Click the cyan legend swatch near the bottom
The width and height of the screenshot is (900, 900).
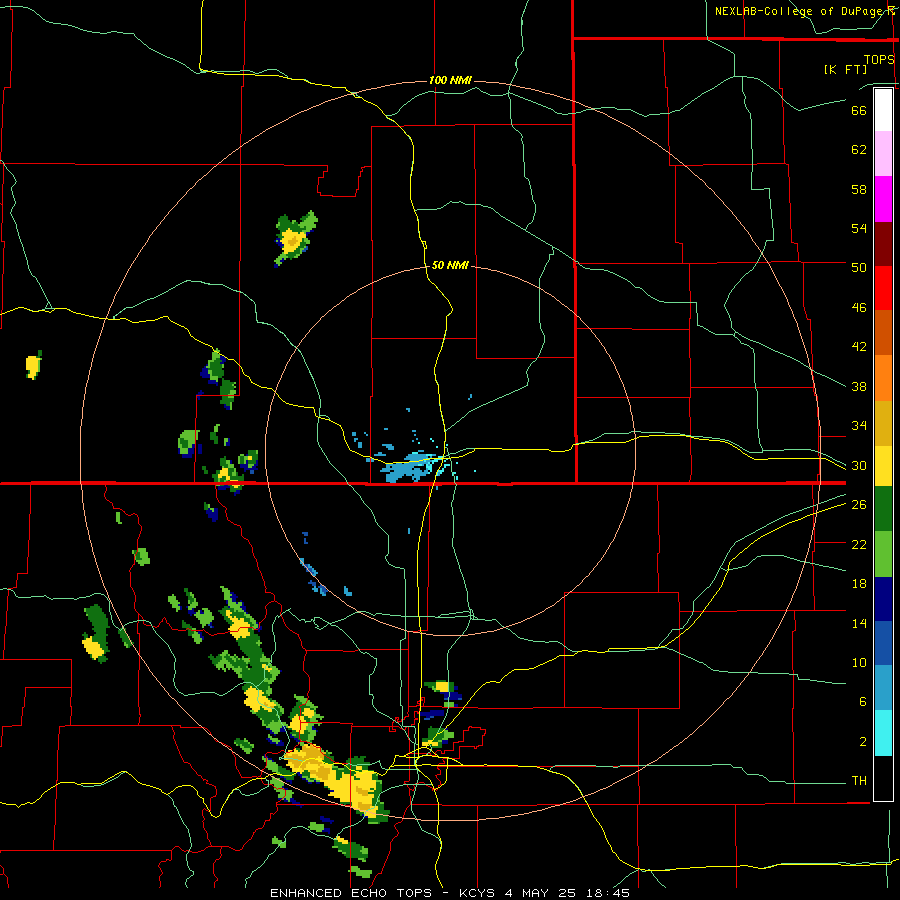[x=883, y=733]
